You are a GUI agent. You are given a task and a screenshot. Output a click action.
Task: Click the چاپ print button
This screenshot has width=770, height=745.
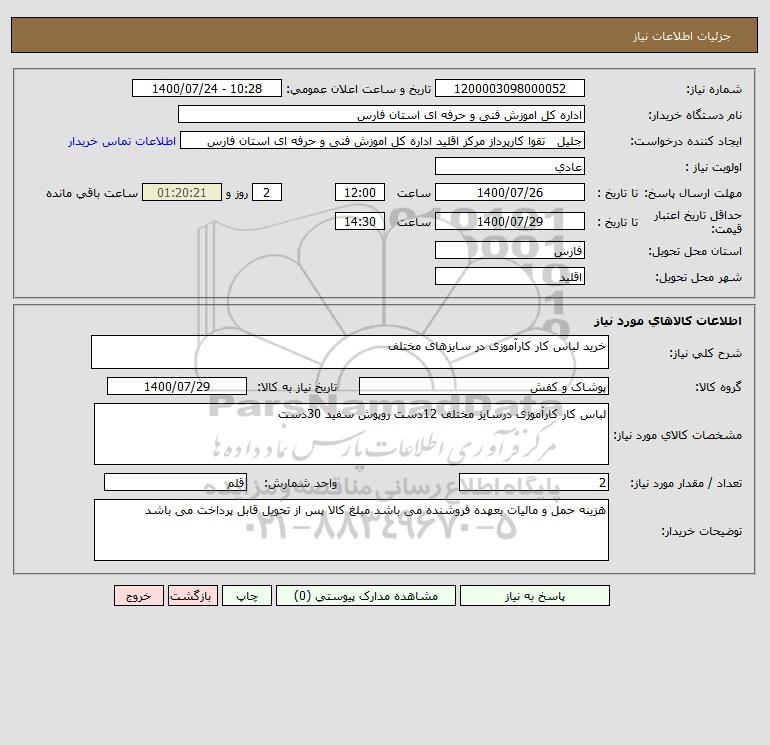247,595
